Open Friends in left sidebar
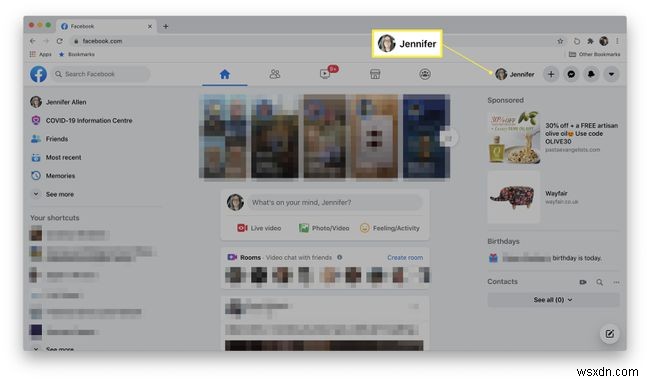The width and height of the screenshot is (650, 382). [x=49, y=139]
